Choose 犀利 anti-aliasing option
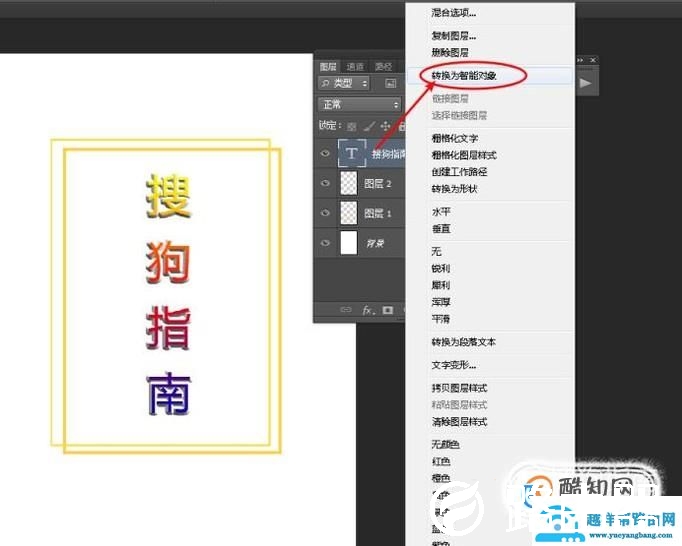The image size is (682, 546). [441, 285]
